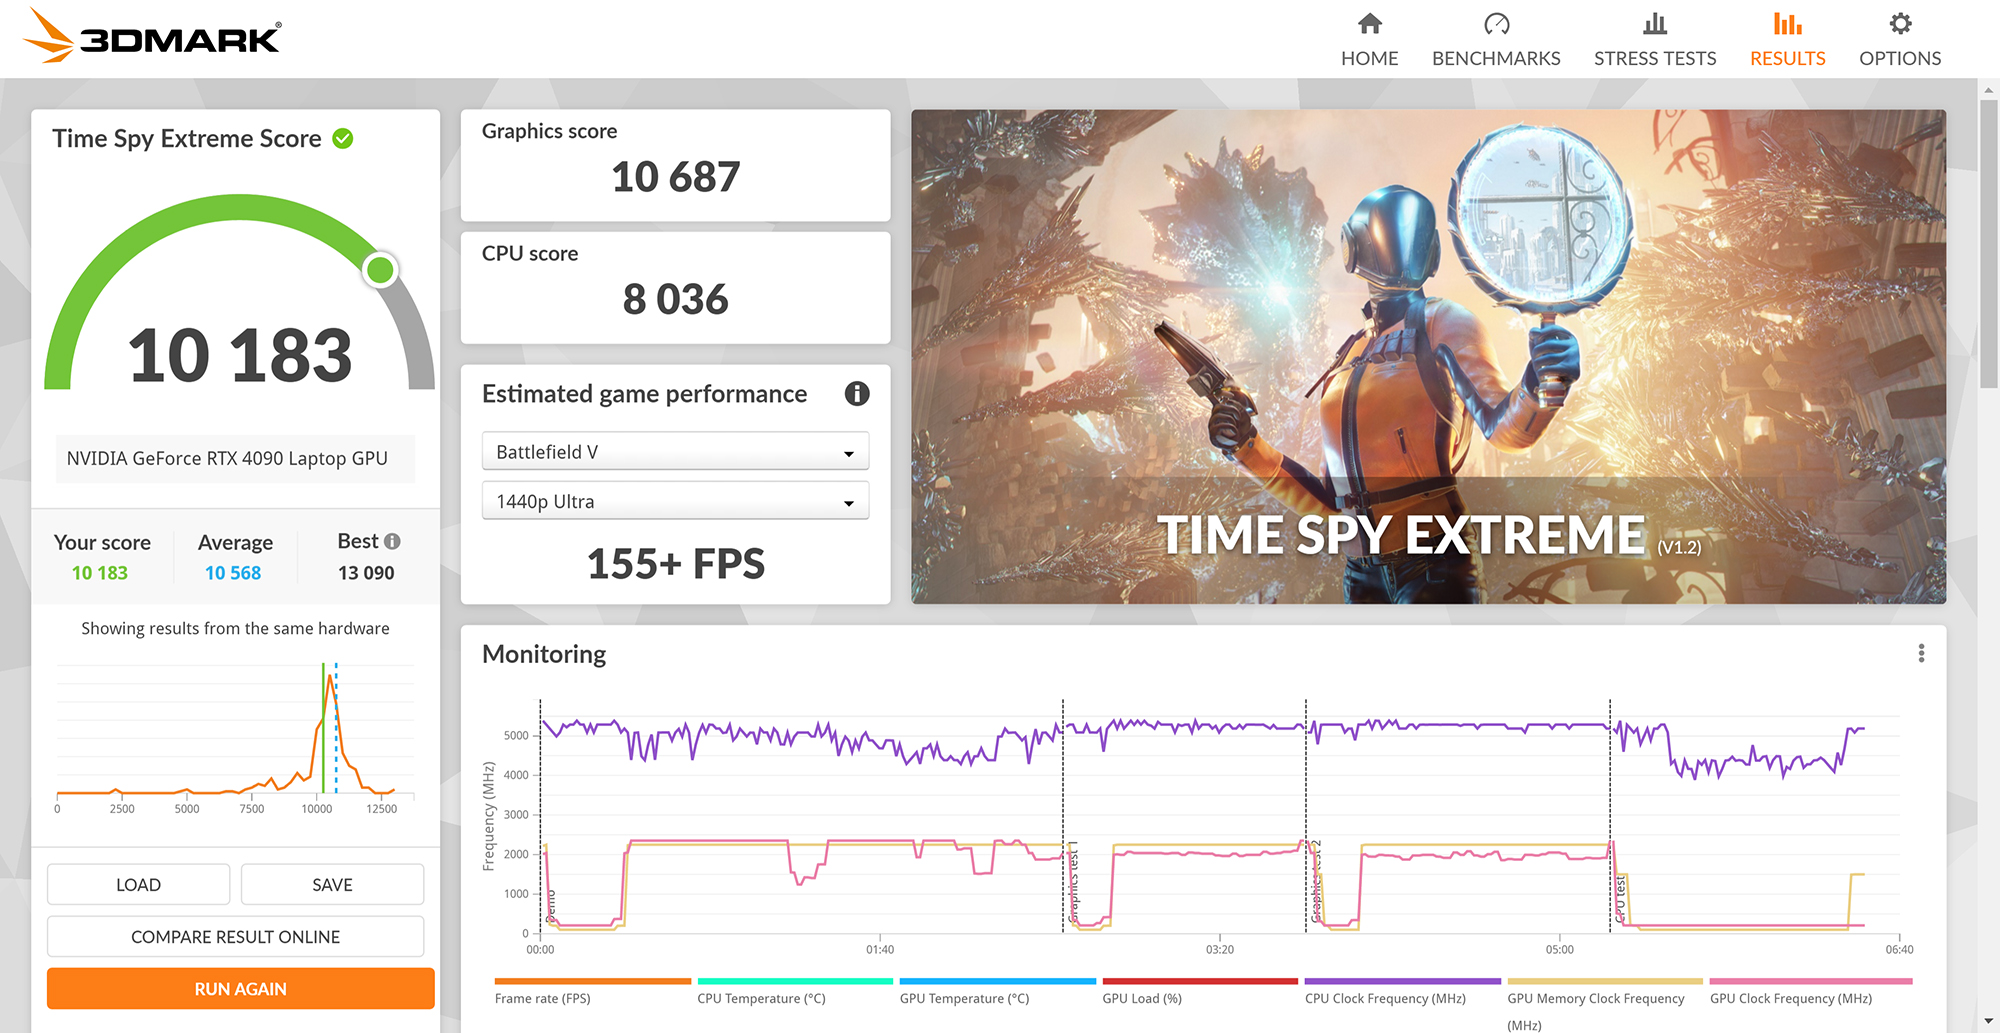Click the info icon next to Best
Viewport: 2000px width, 1033px height.
click(x=392, y=541)
